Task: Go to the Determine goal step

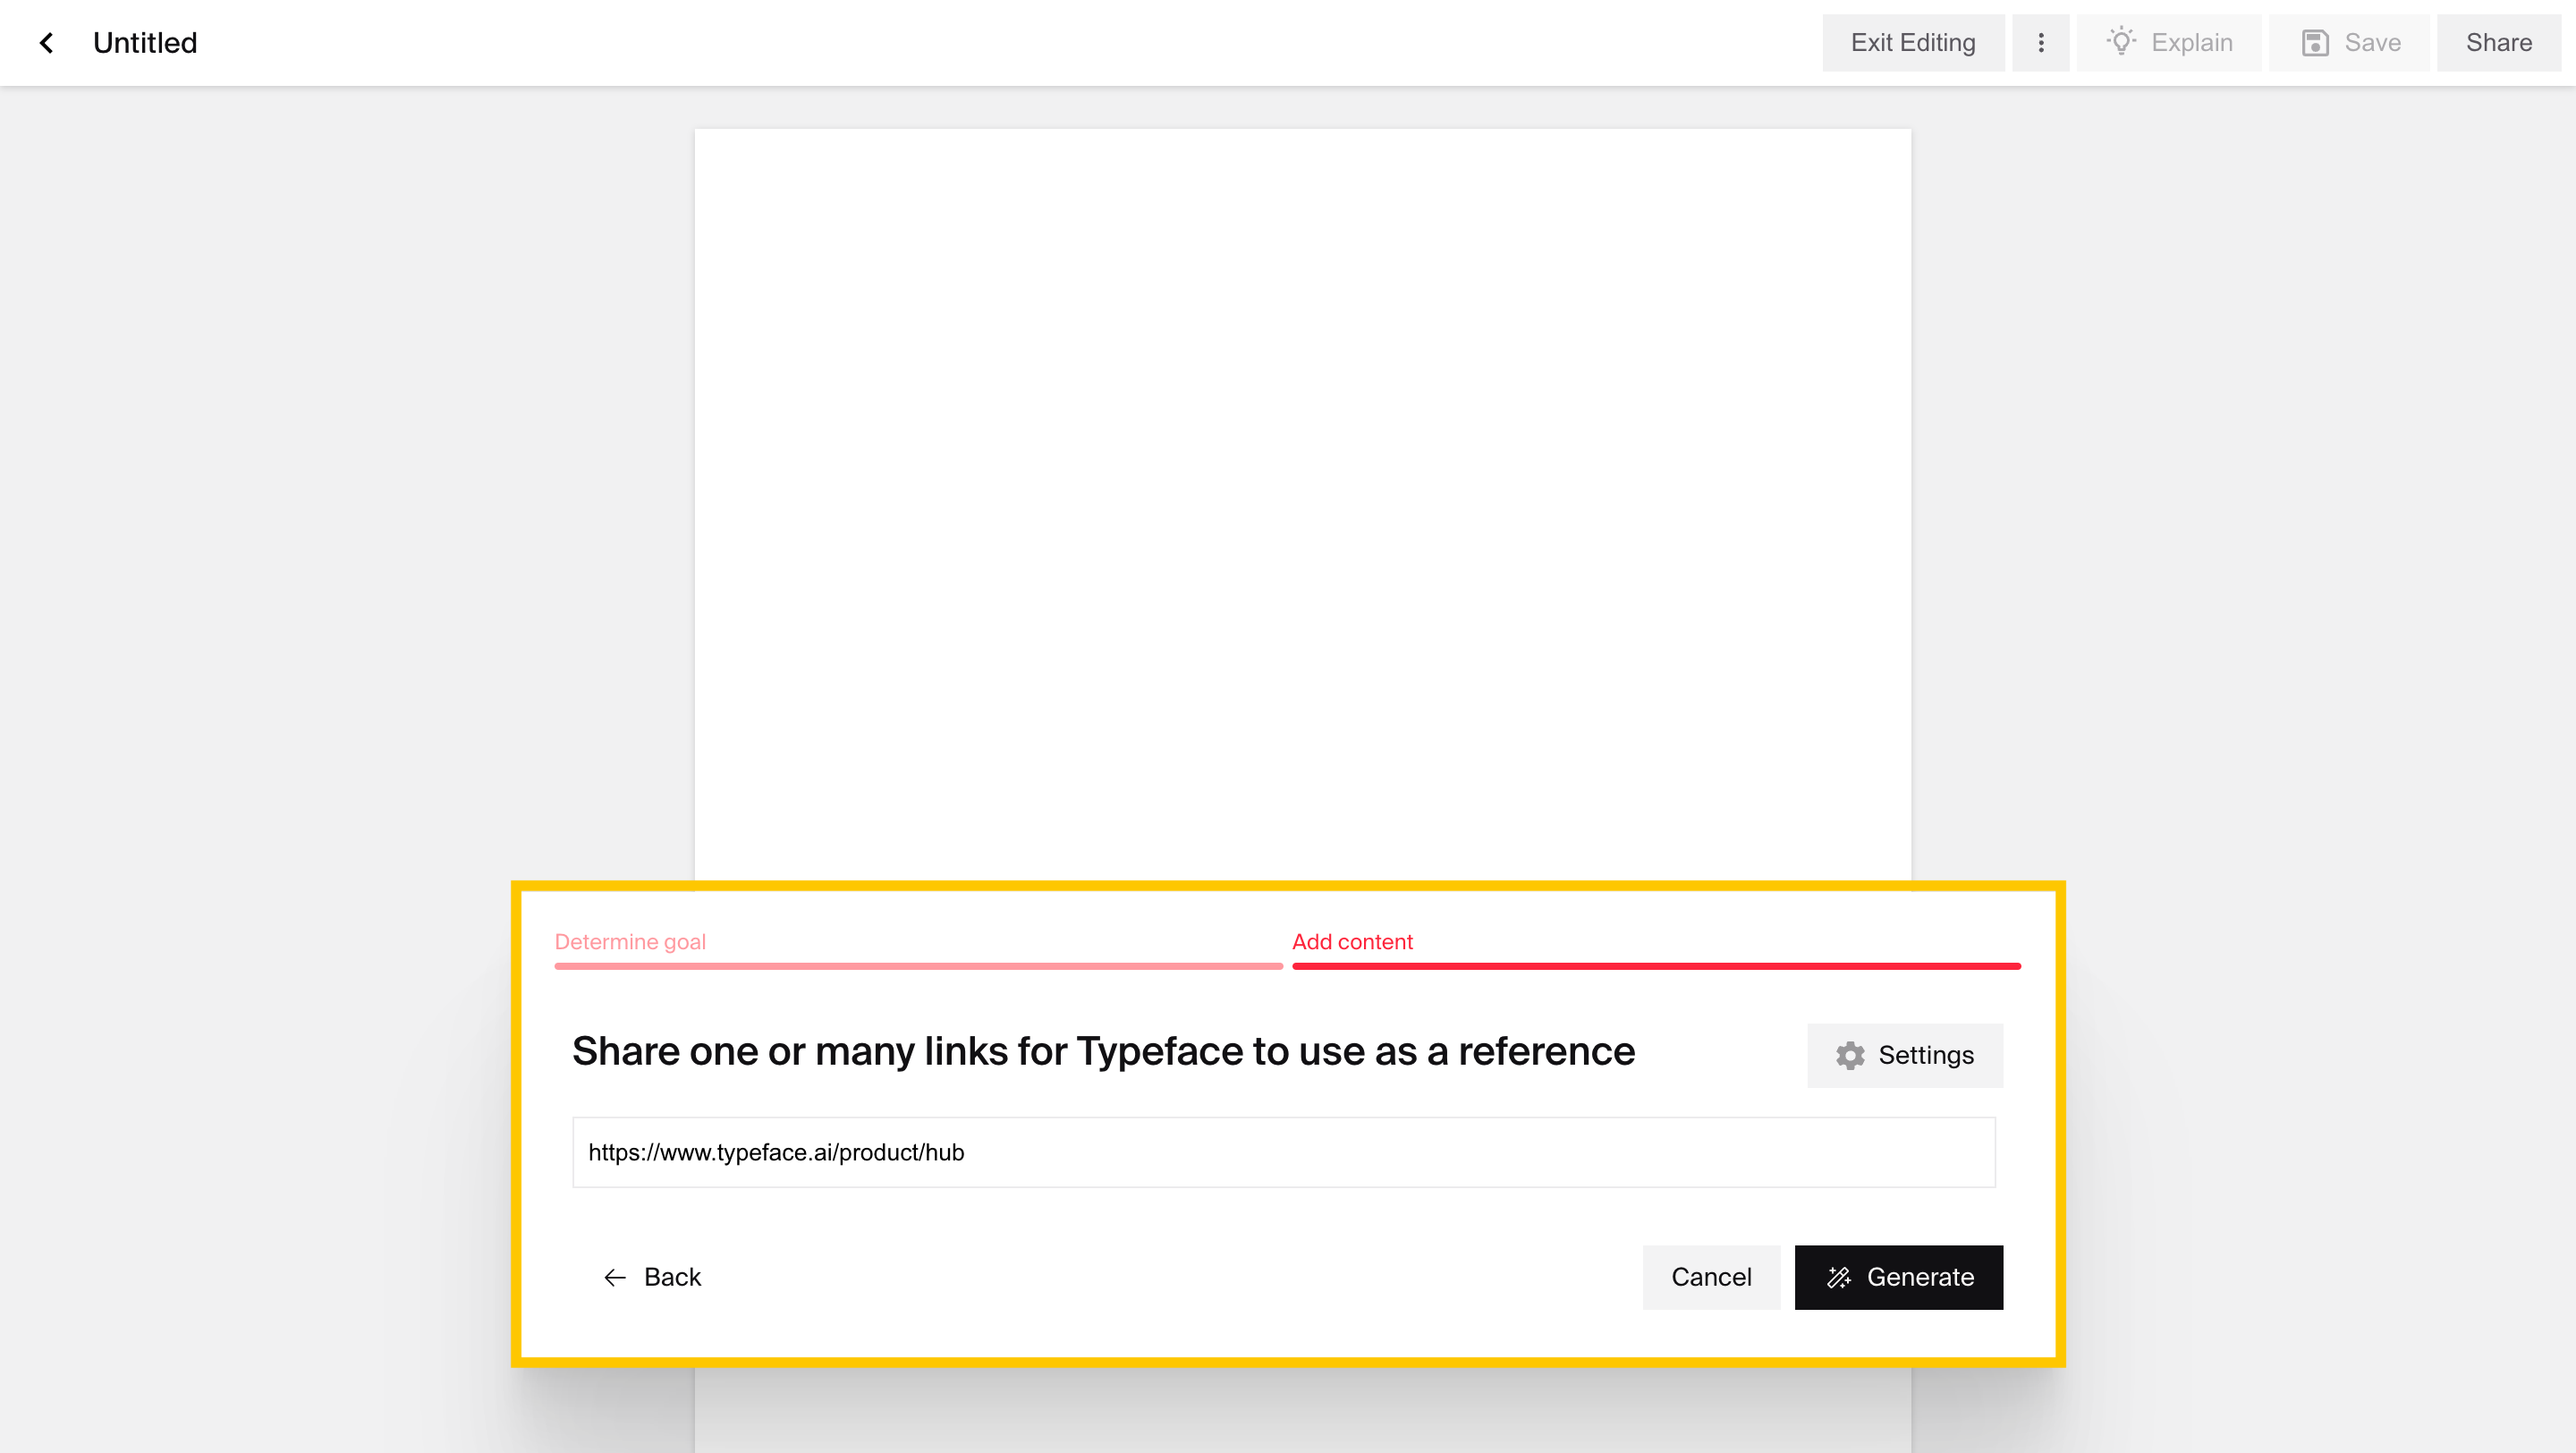Action: click(630, 942)
